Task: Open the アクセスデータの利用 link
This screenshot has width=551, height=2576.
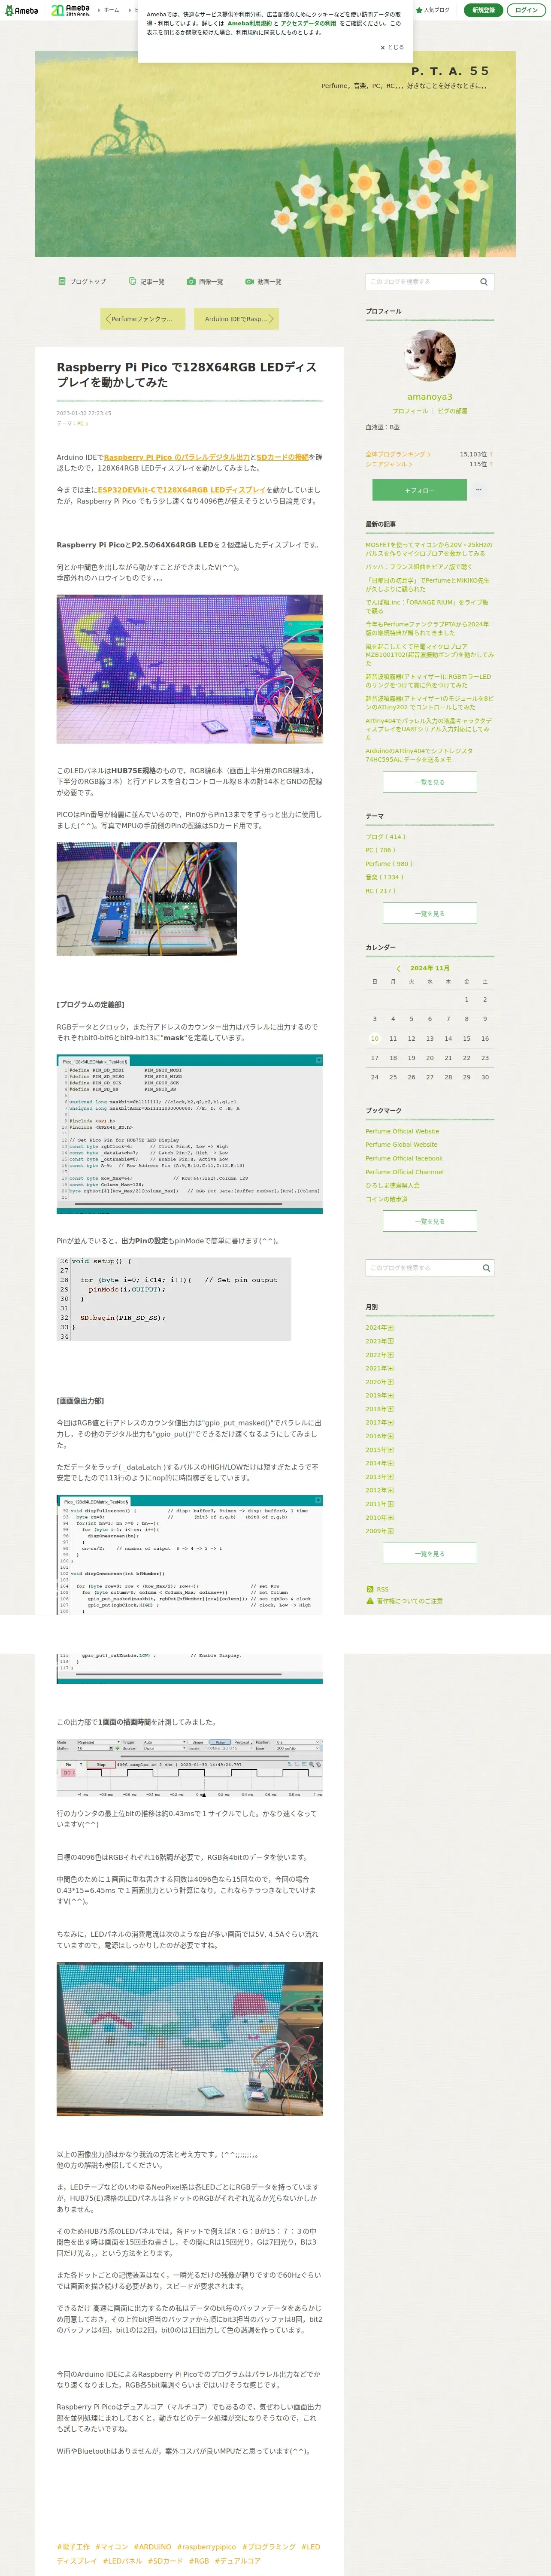Action: click(308, 23)
